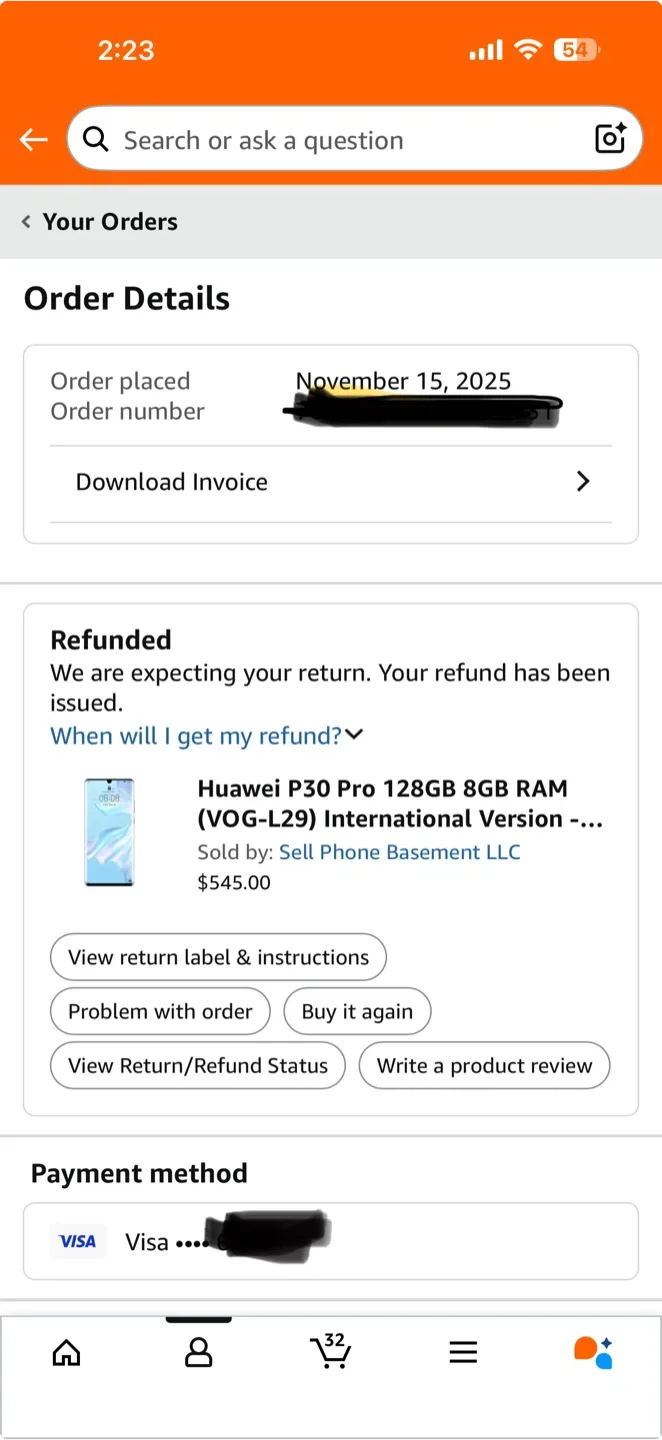Report a problem with the order
The height and width of the screenshot is (1440, 662).
click(x=160, y=1011)
